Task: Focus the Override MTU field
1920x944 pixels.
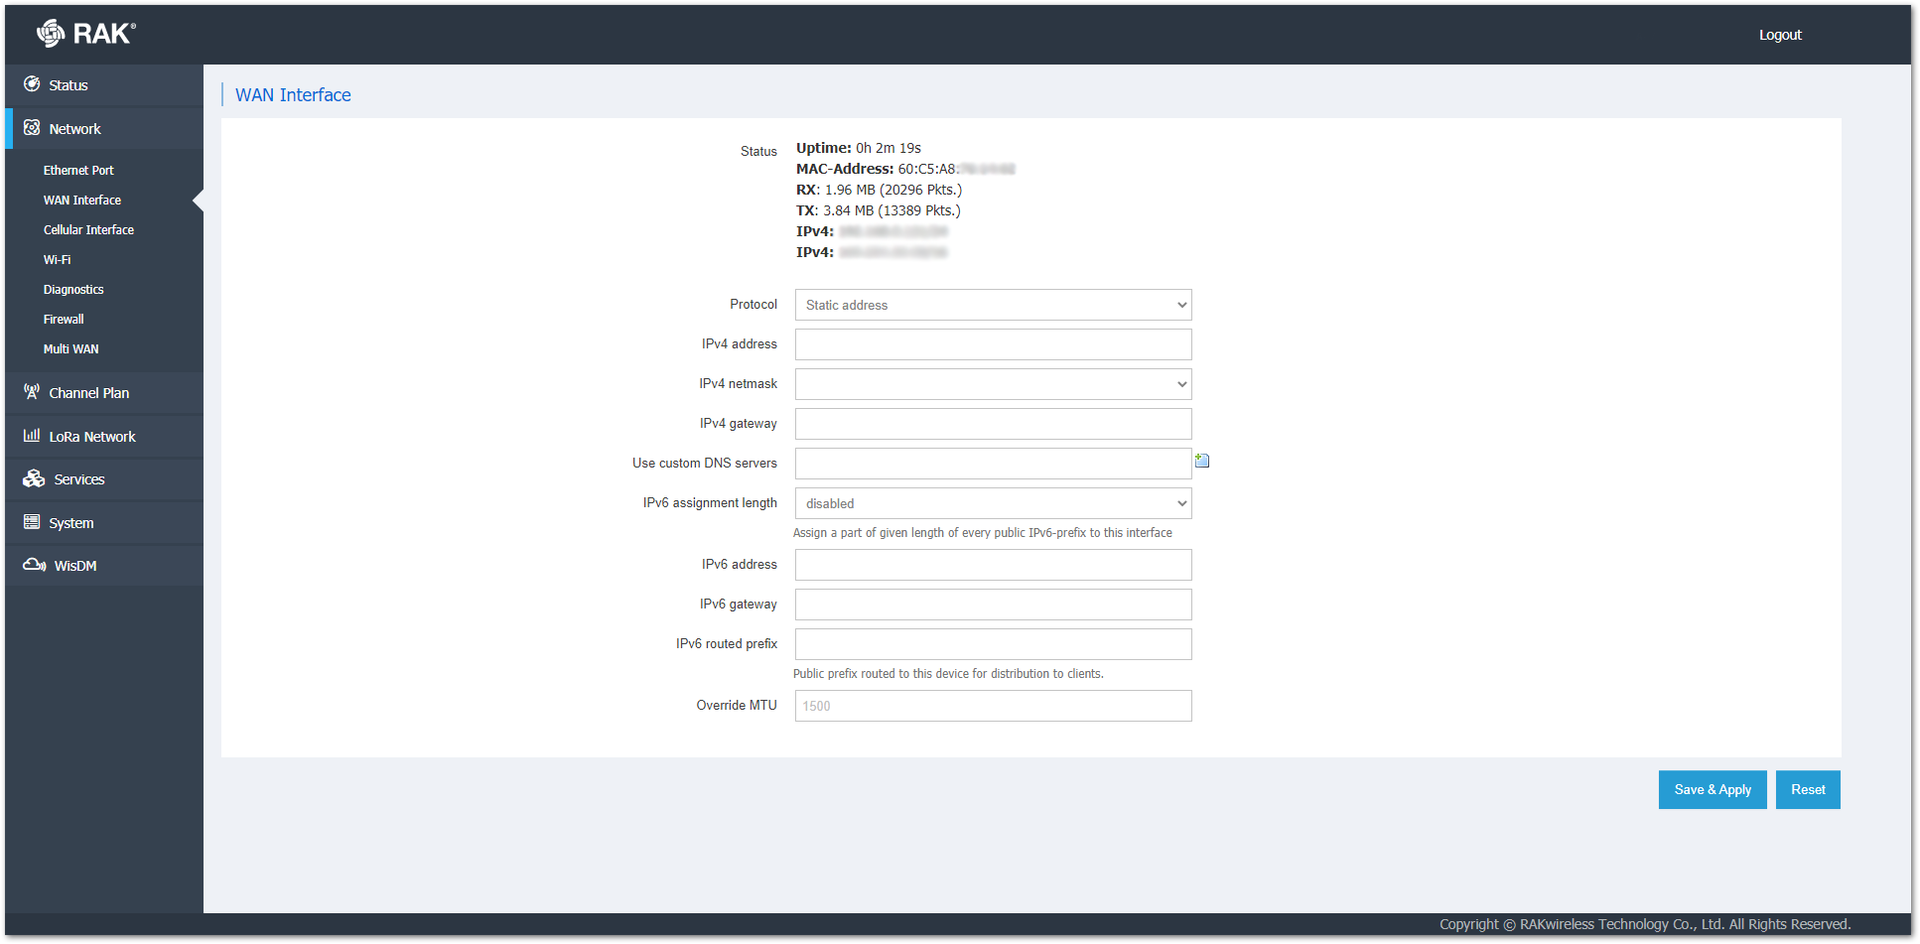Action: pyautogui.click(x=993, y=706)
